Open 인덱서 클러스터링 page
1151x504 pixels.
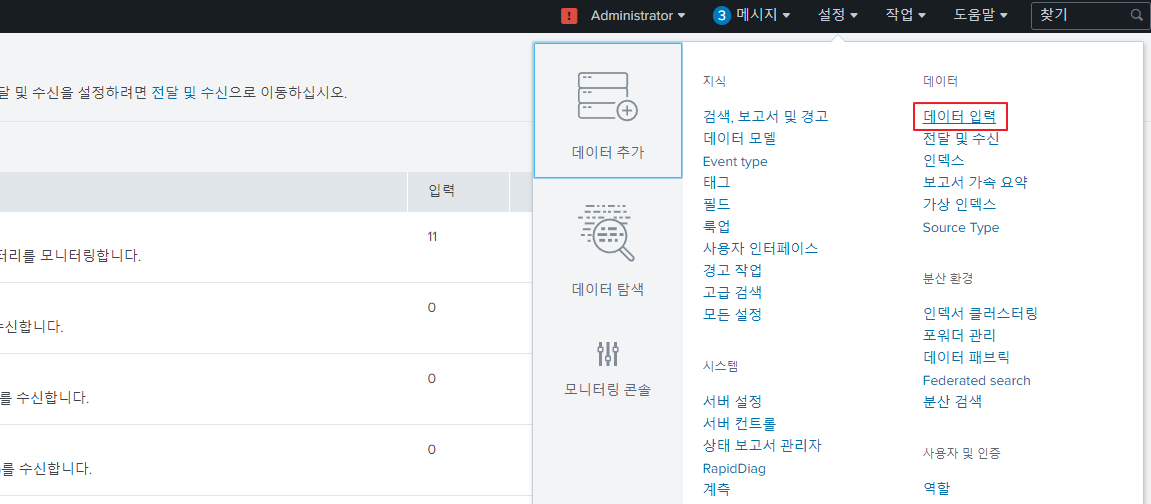tap(980, 313)
